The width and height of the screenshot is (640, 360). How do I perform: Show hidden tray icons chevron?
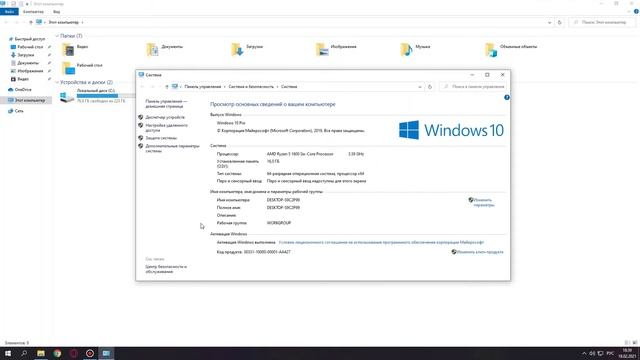(x=584, y=353)
